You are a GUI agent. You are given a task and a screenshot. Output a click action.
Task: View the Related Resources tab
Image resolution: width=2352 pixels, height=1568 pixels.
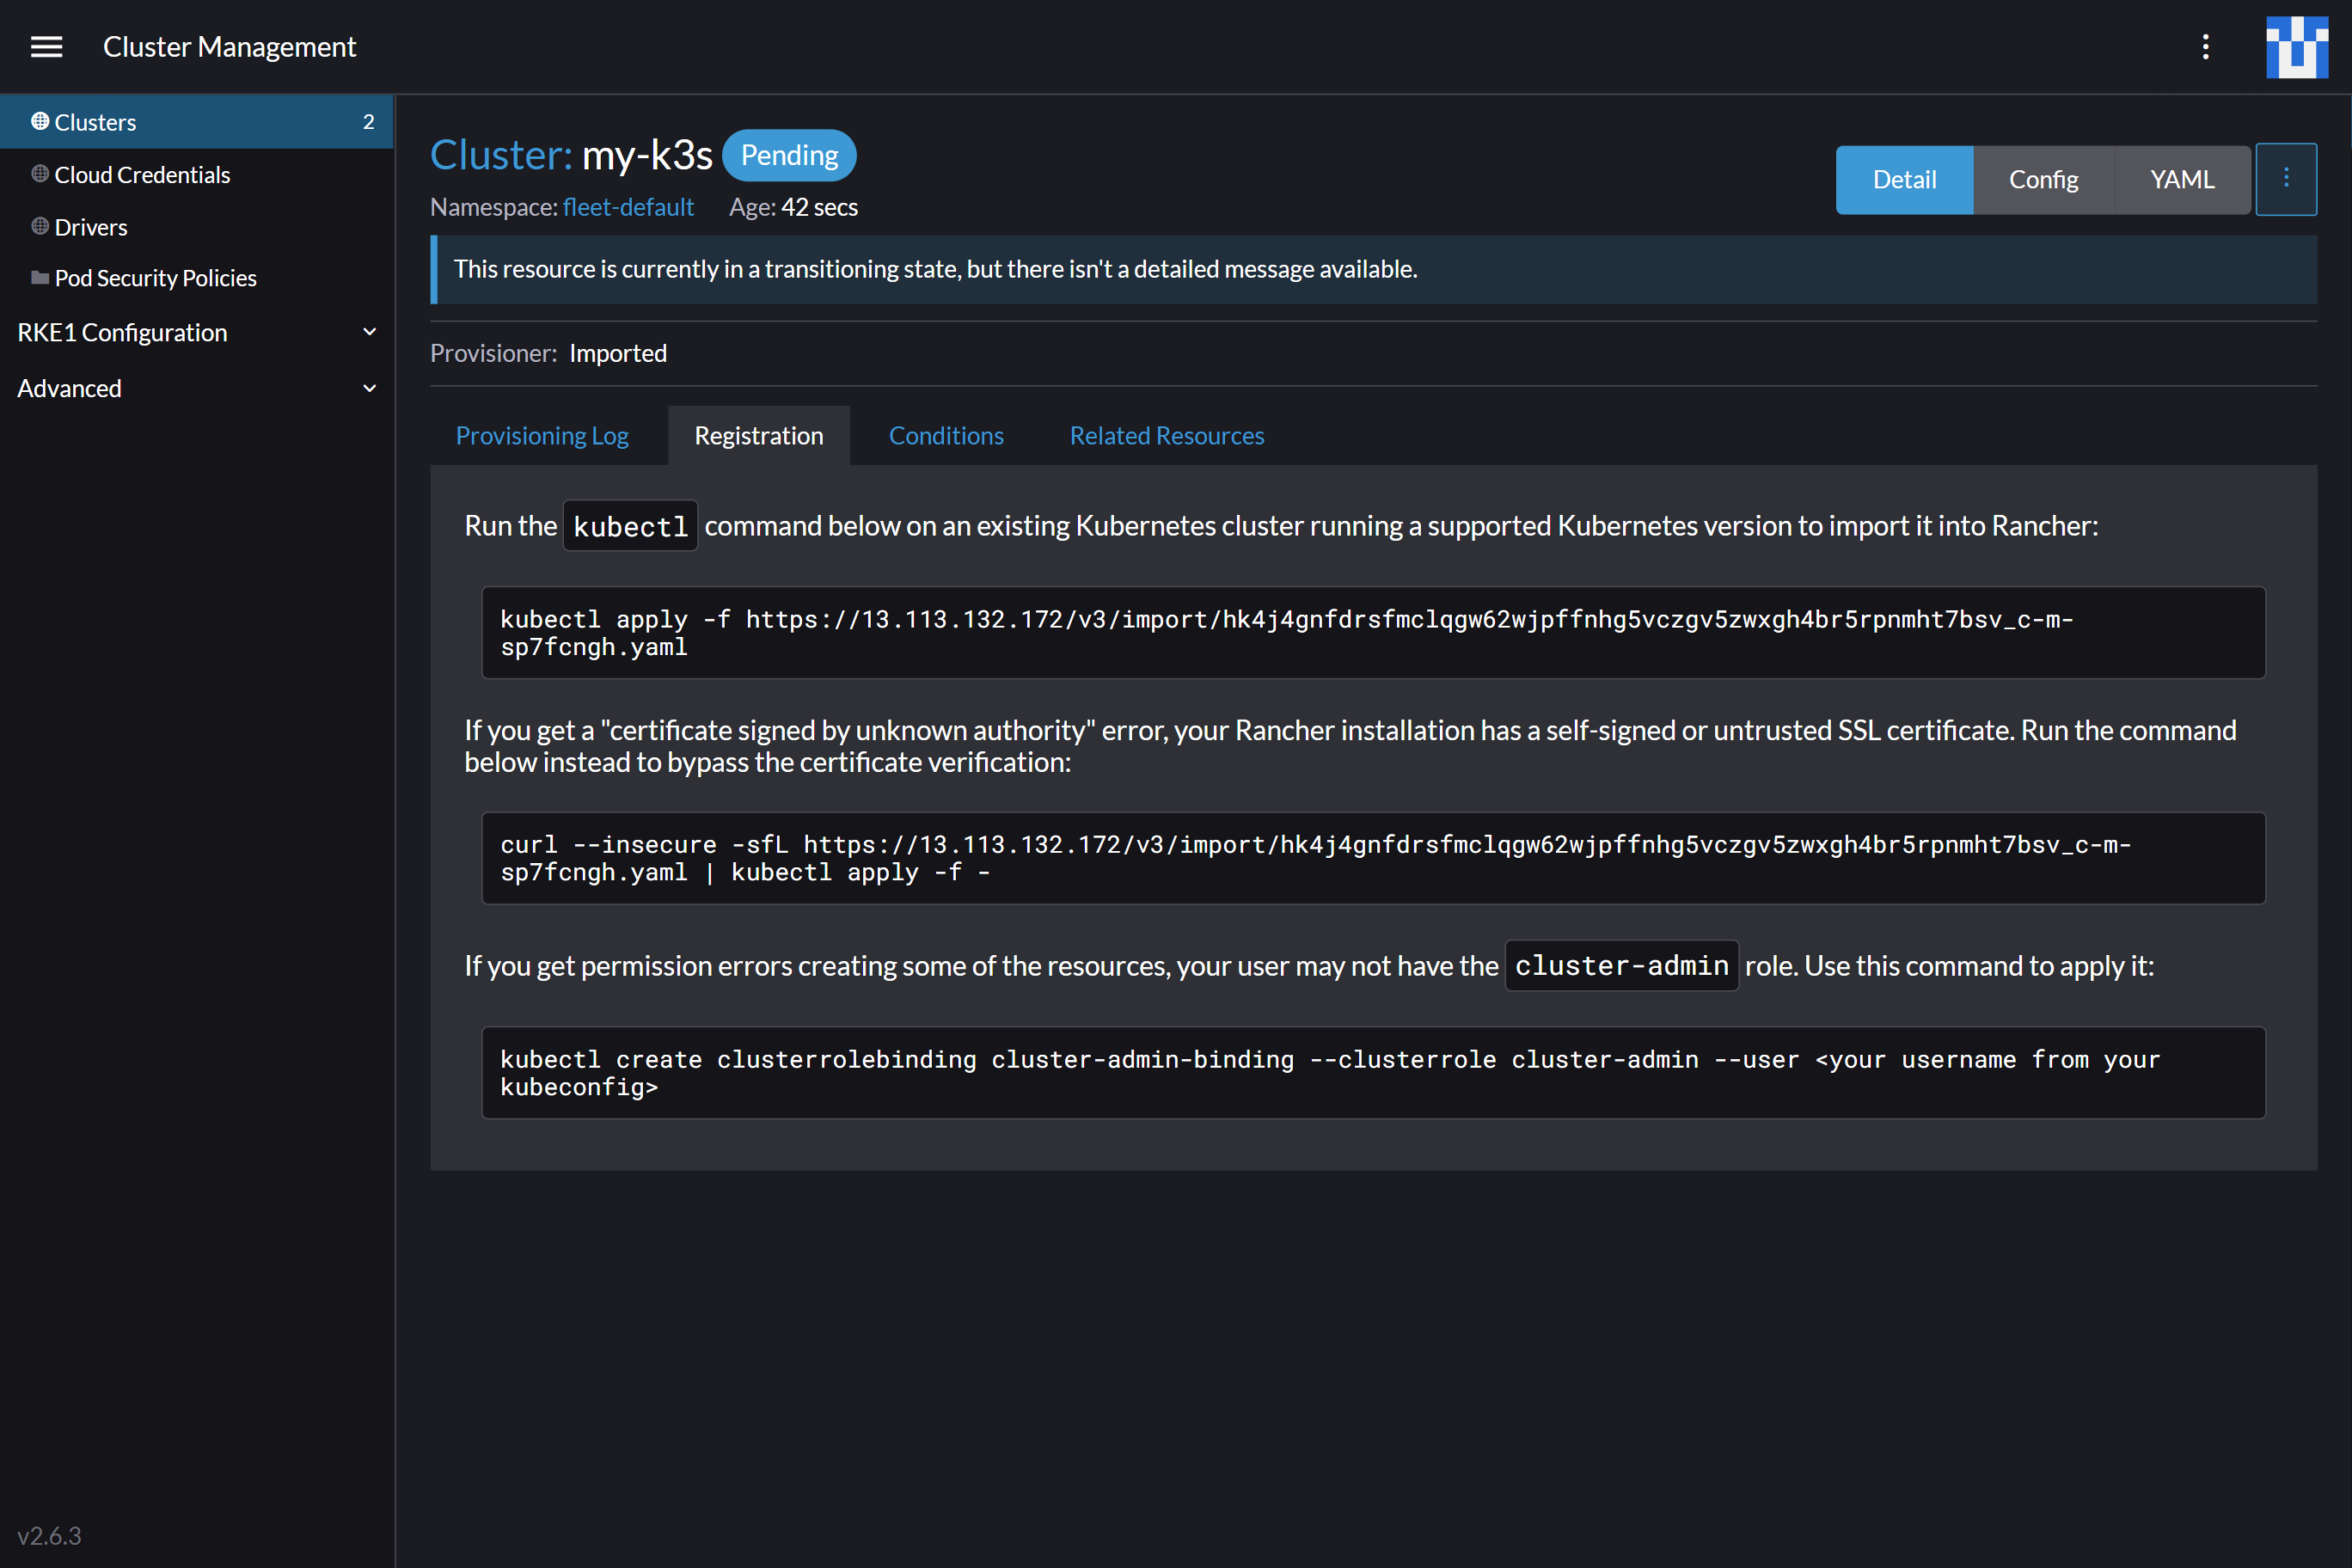pyautogui.click(x=1166, y=435)
